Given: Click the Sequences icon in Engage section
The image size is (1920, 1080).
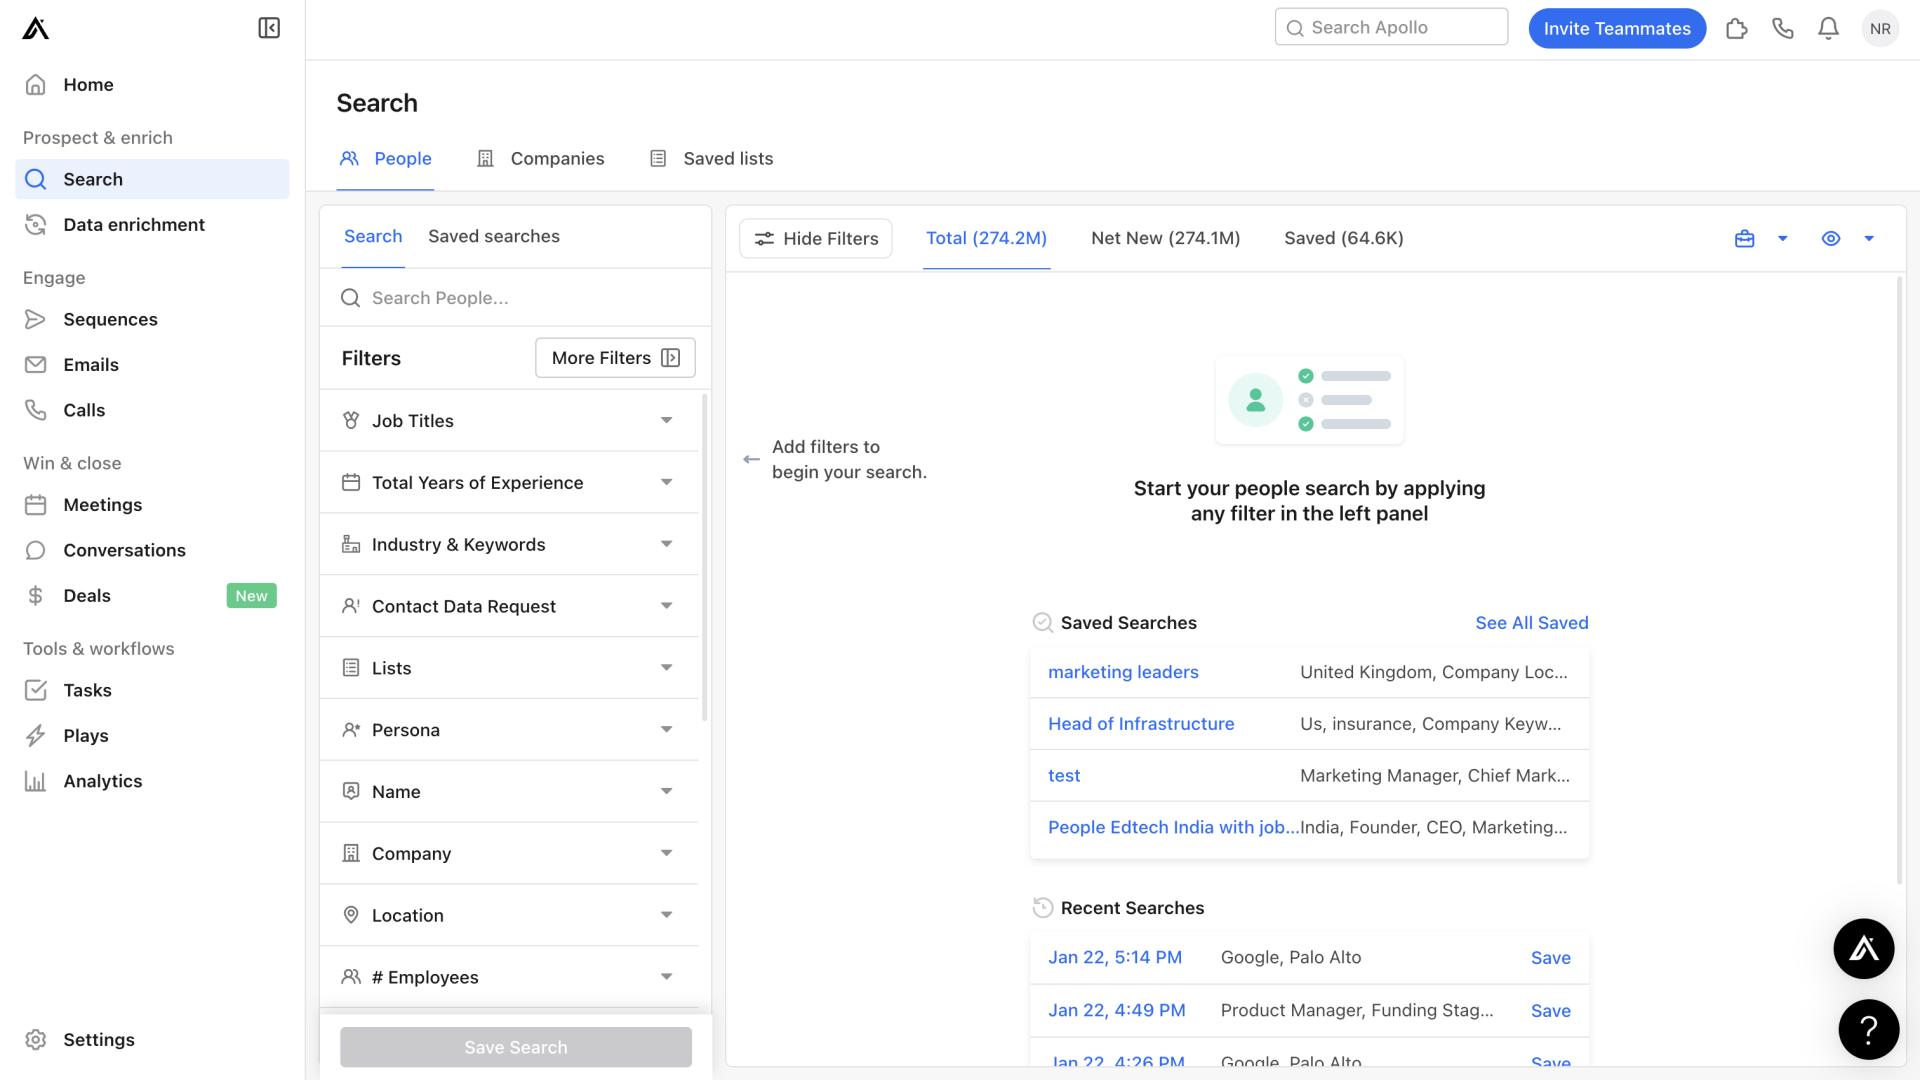Looking at the screenshot, I should [36, 320].
